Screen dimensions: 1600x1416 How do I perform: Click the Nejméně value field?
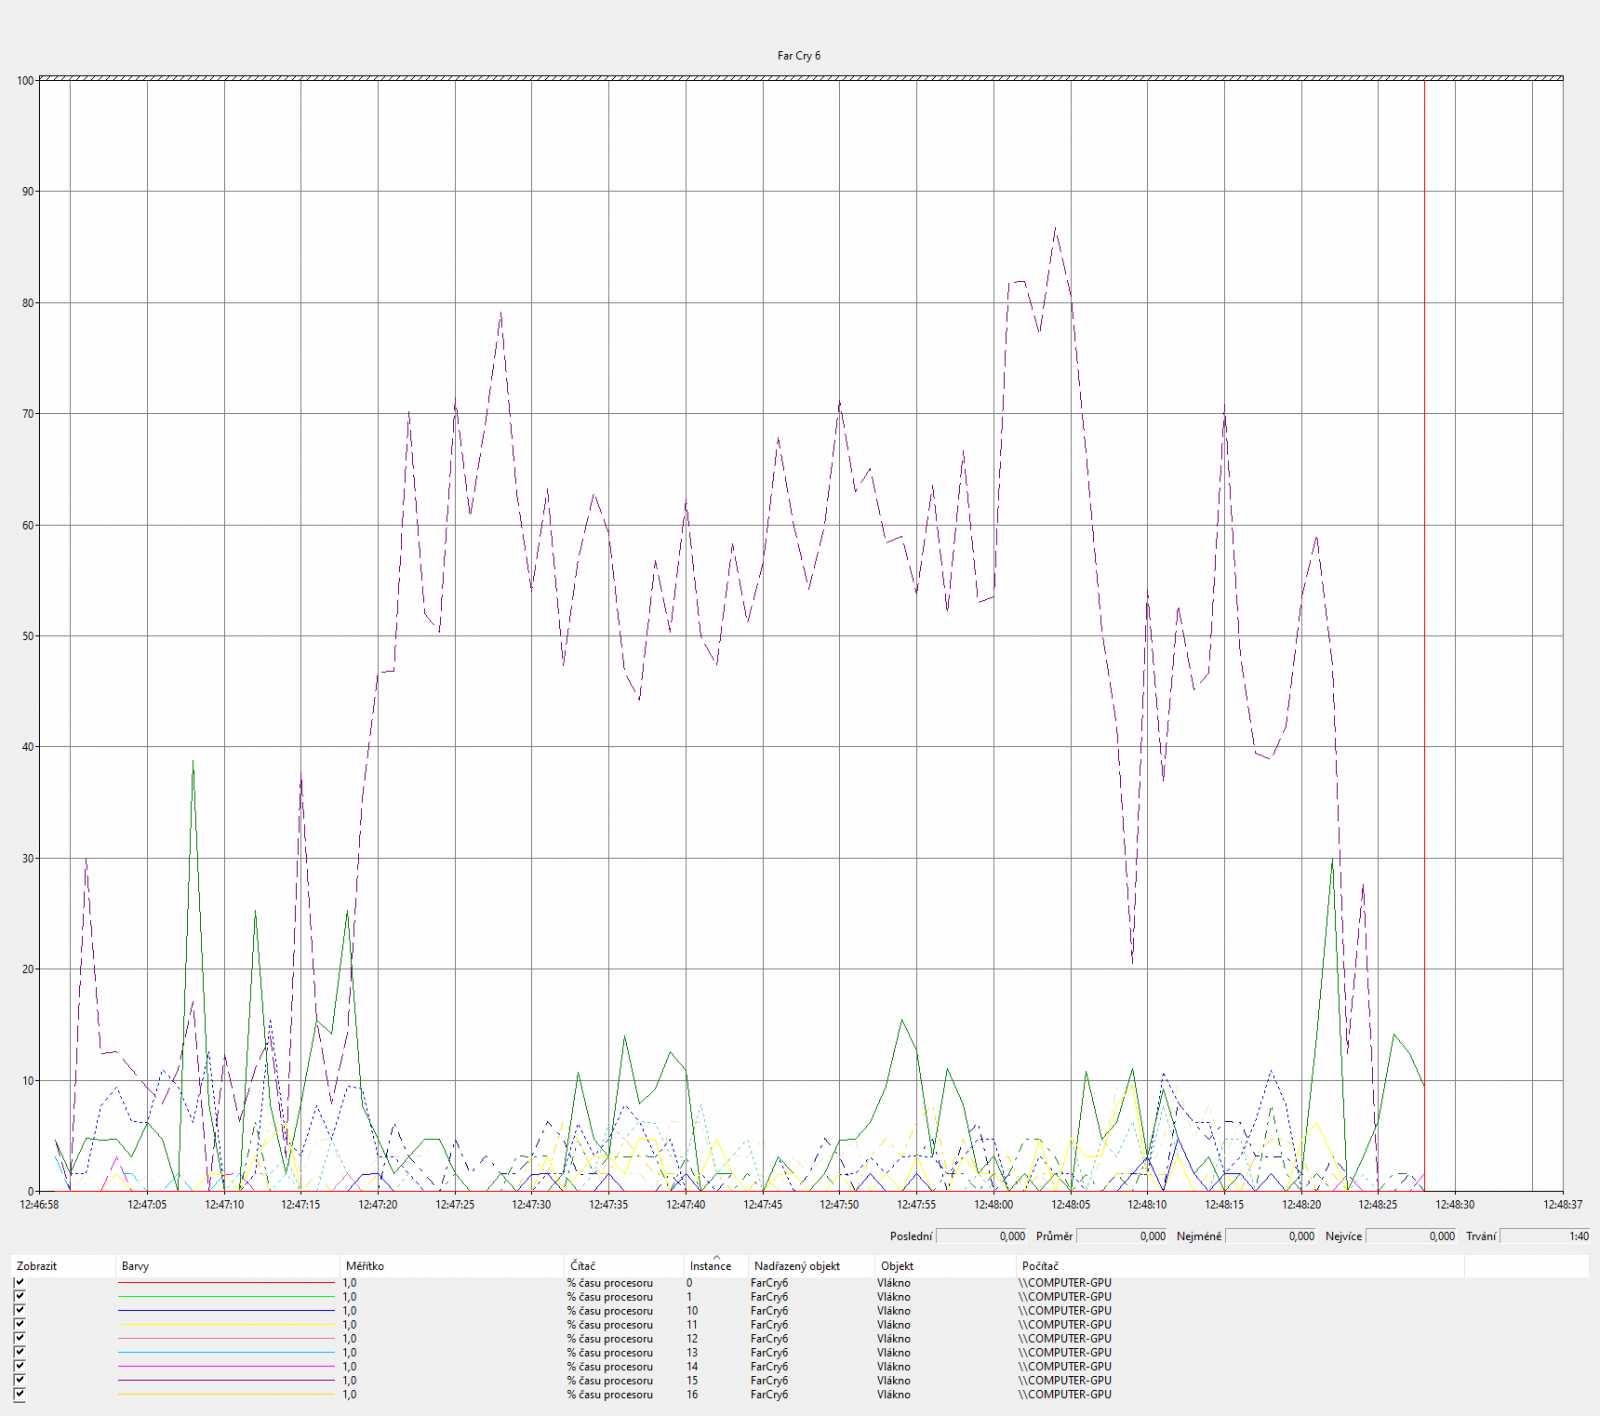(x=1271, y=1236)
